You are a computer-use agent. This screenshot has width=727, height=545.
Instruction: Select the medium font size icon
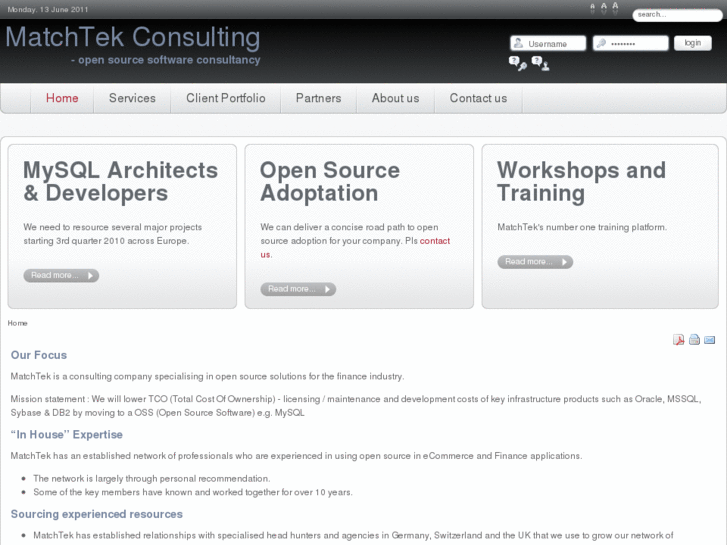604,8
